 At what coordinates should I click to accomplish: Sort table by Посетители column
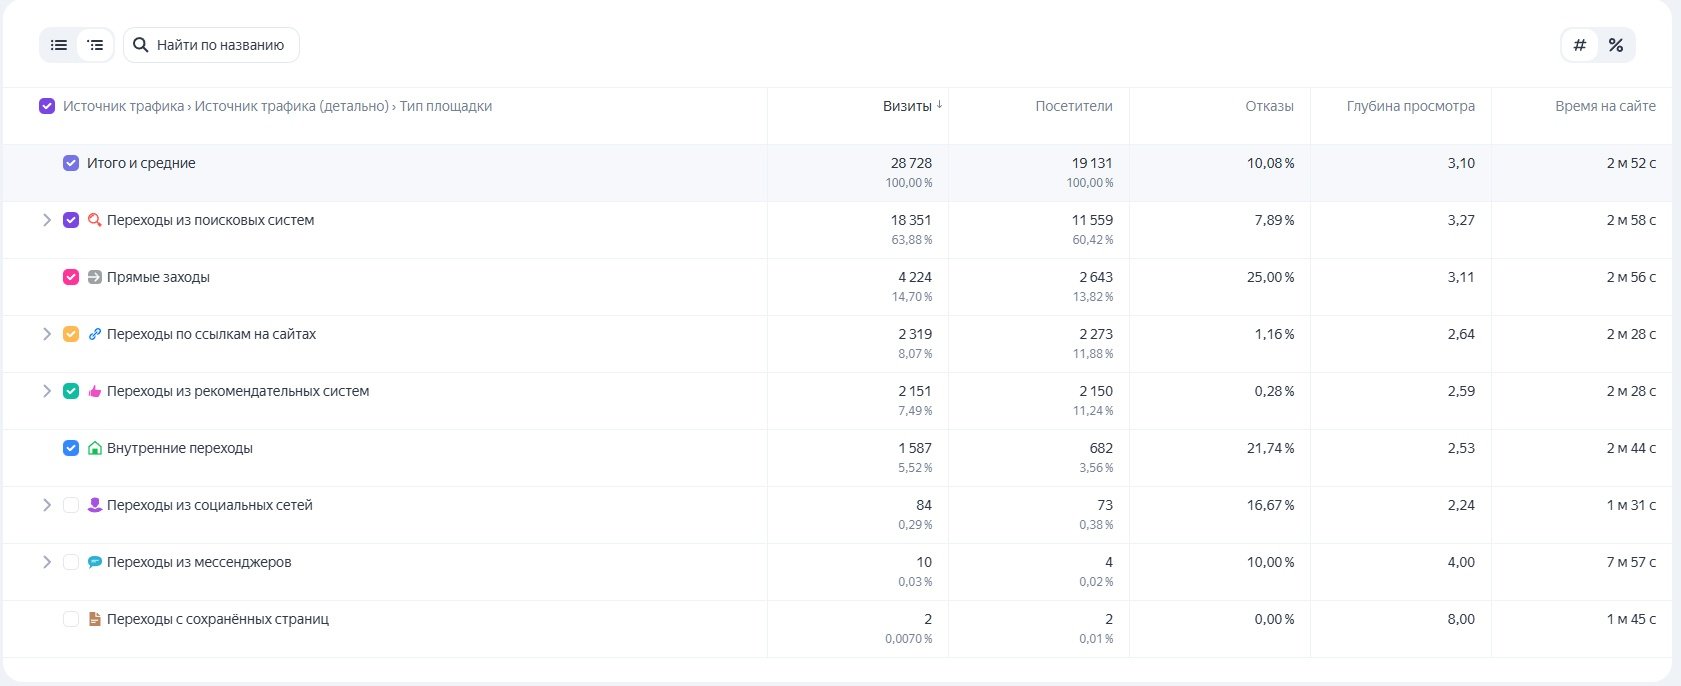coord(1073,106)
